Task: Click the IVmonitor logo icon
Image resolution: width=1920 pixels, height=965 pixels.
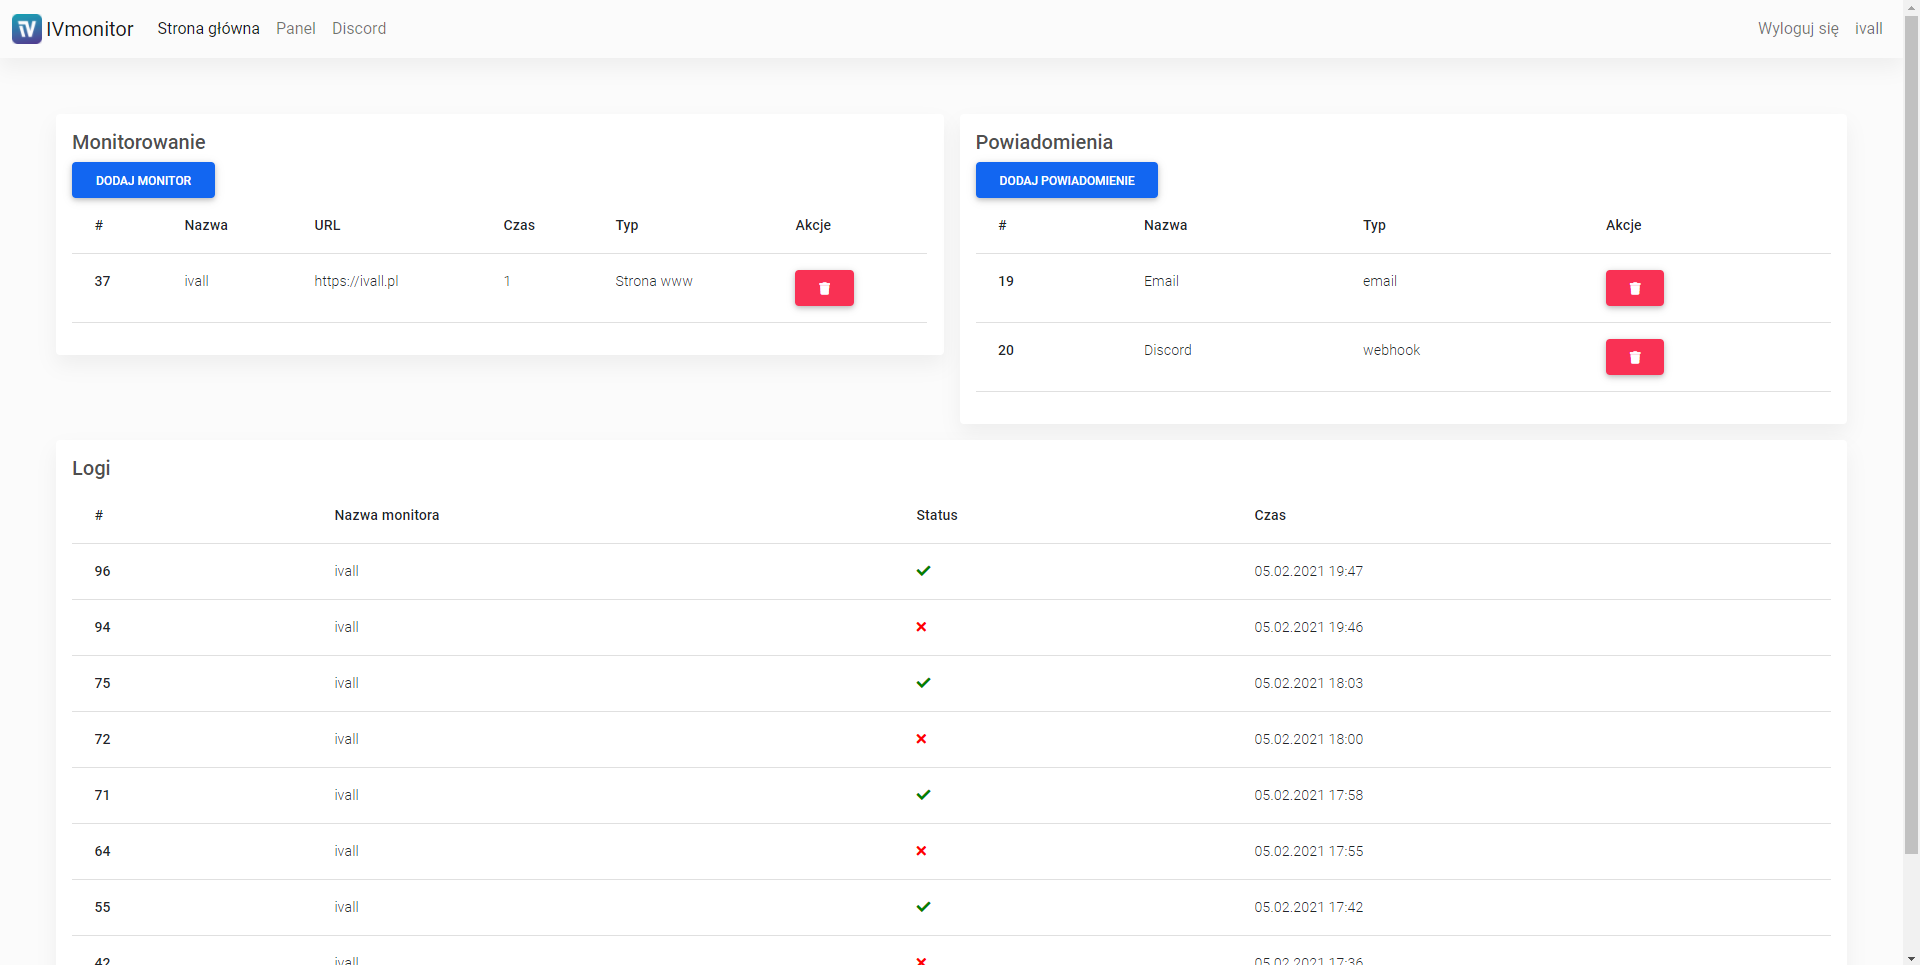Action: (27, 29)
